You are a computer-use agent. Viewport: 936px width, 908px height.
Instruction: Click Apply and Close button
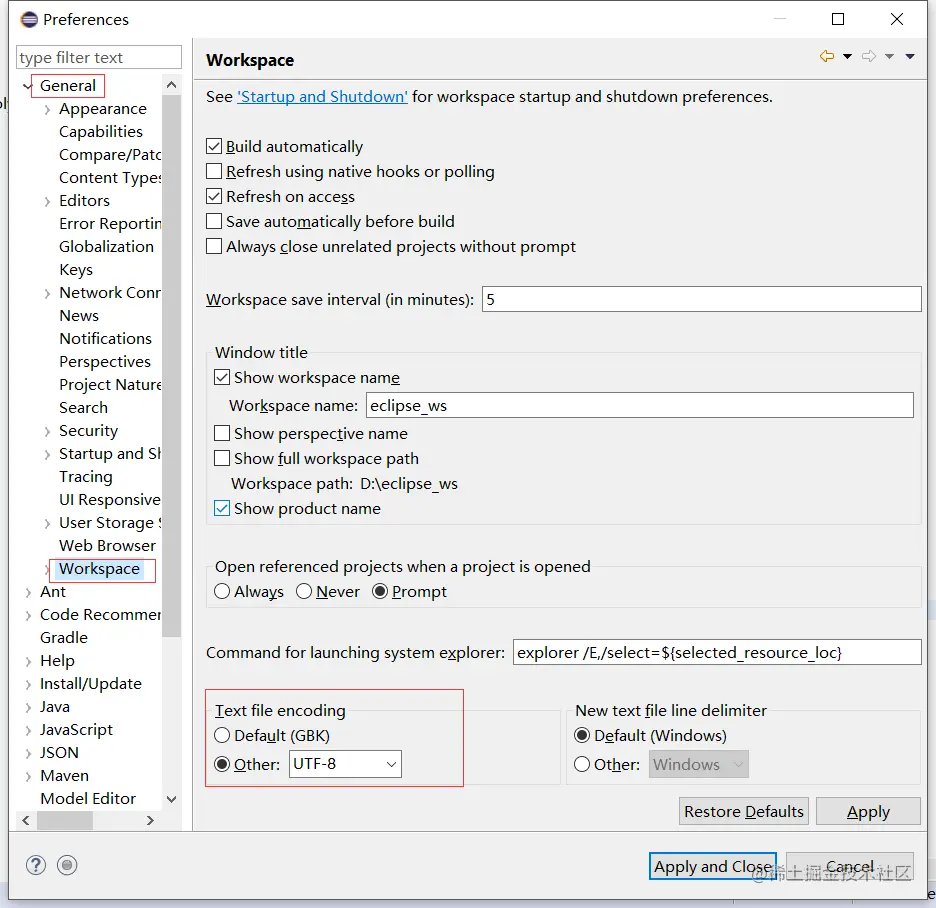pos(713,866)
